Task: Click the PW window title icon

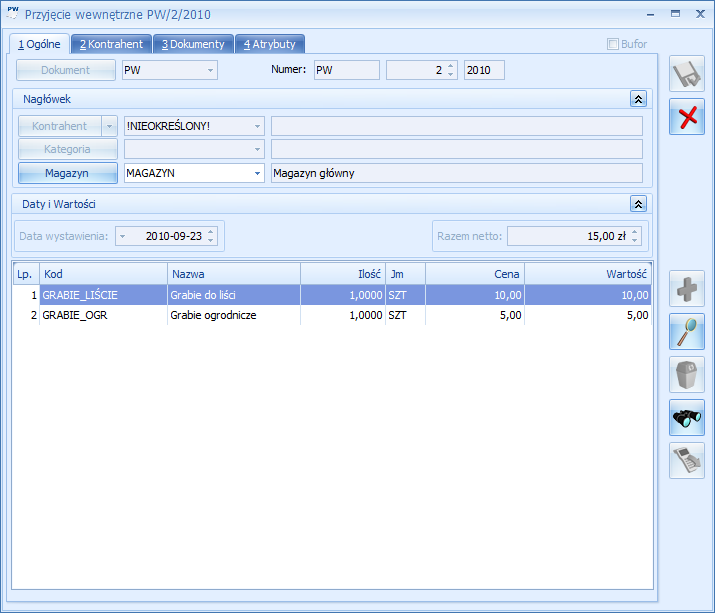Action: click(12, 13)
